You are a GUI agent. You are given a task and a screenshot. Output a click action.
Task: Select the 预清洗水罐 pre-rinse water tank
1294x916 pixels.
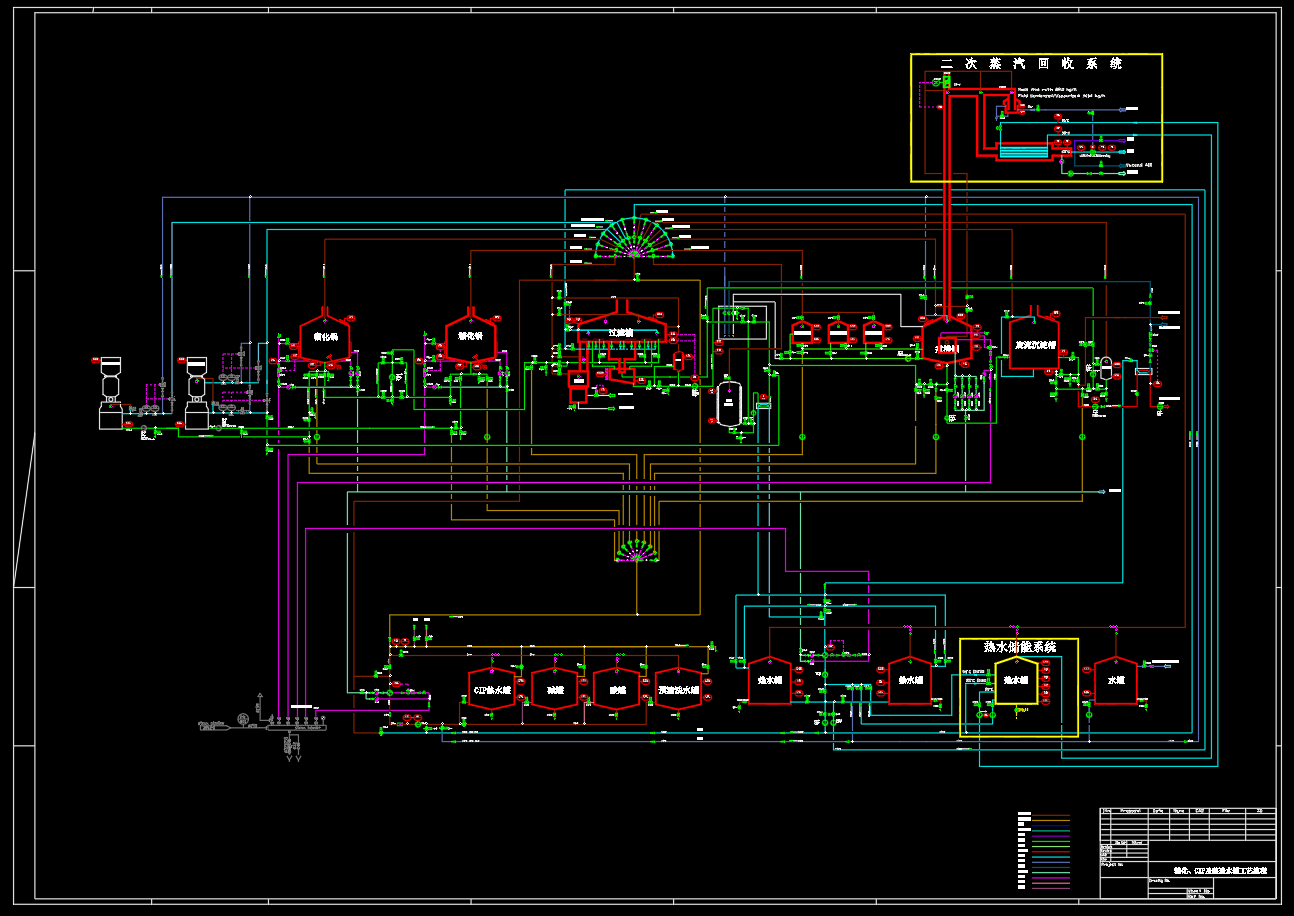[x=678, y=689]
